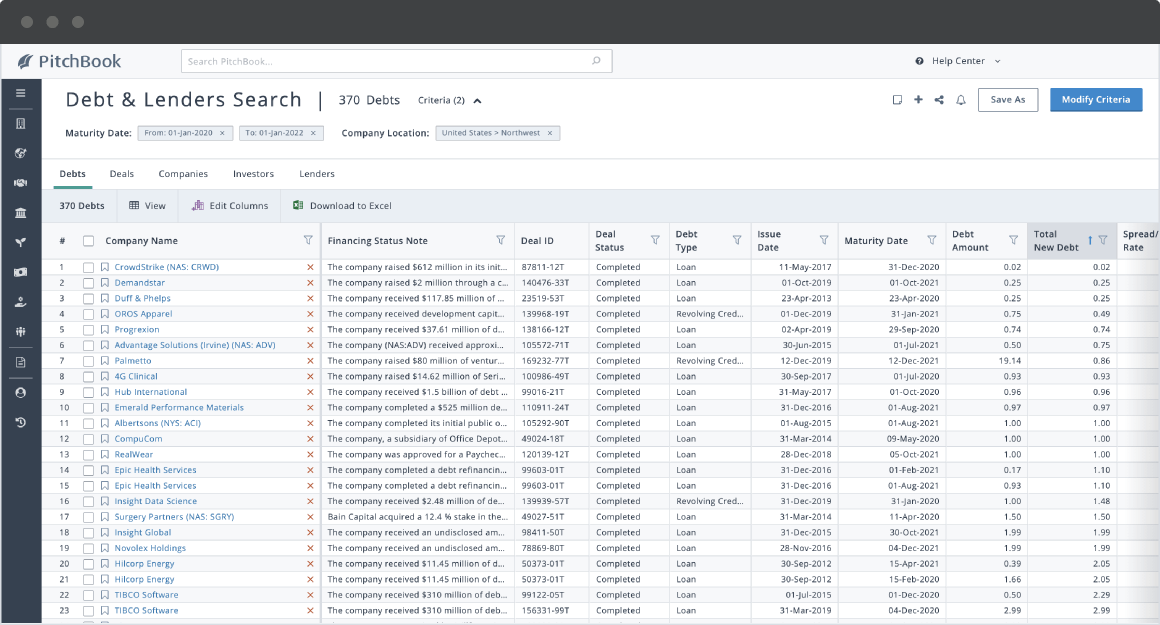The width and height of the screenshot is (1160, 625).
Task: Open the document list icon in sidebar
Action: click(21, 362)
